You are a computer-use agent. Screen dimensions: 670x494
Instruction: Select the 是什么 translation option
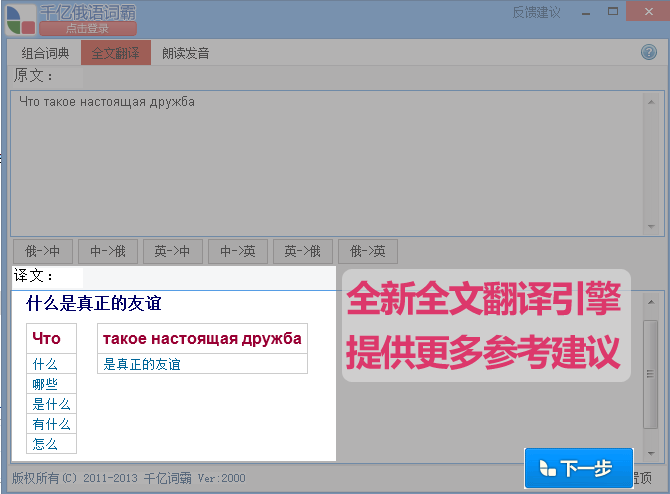(x=51, y=404)
